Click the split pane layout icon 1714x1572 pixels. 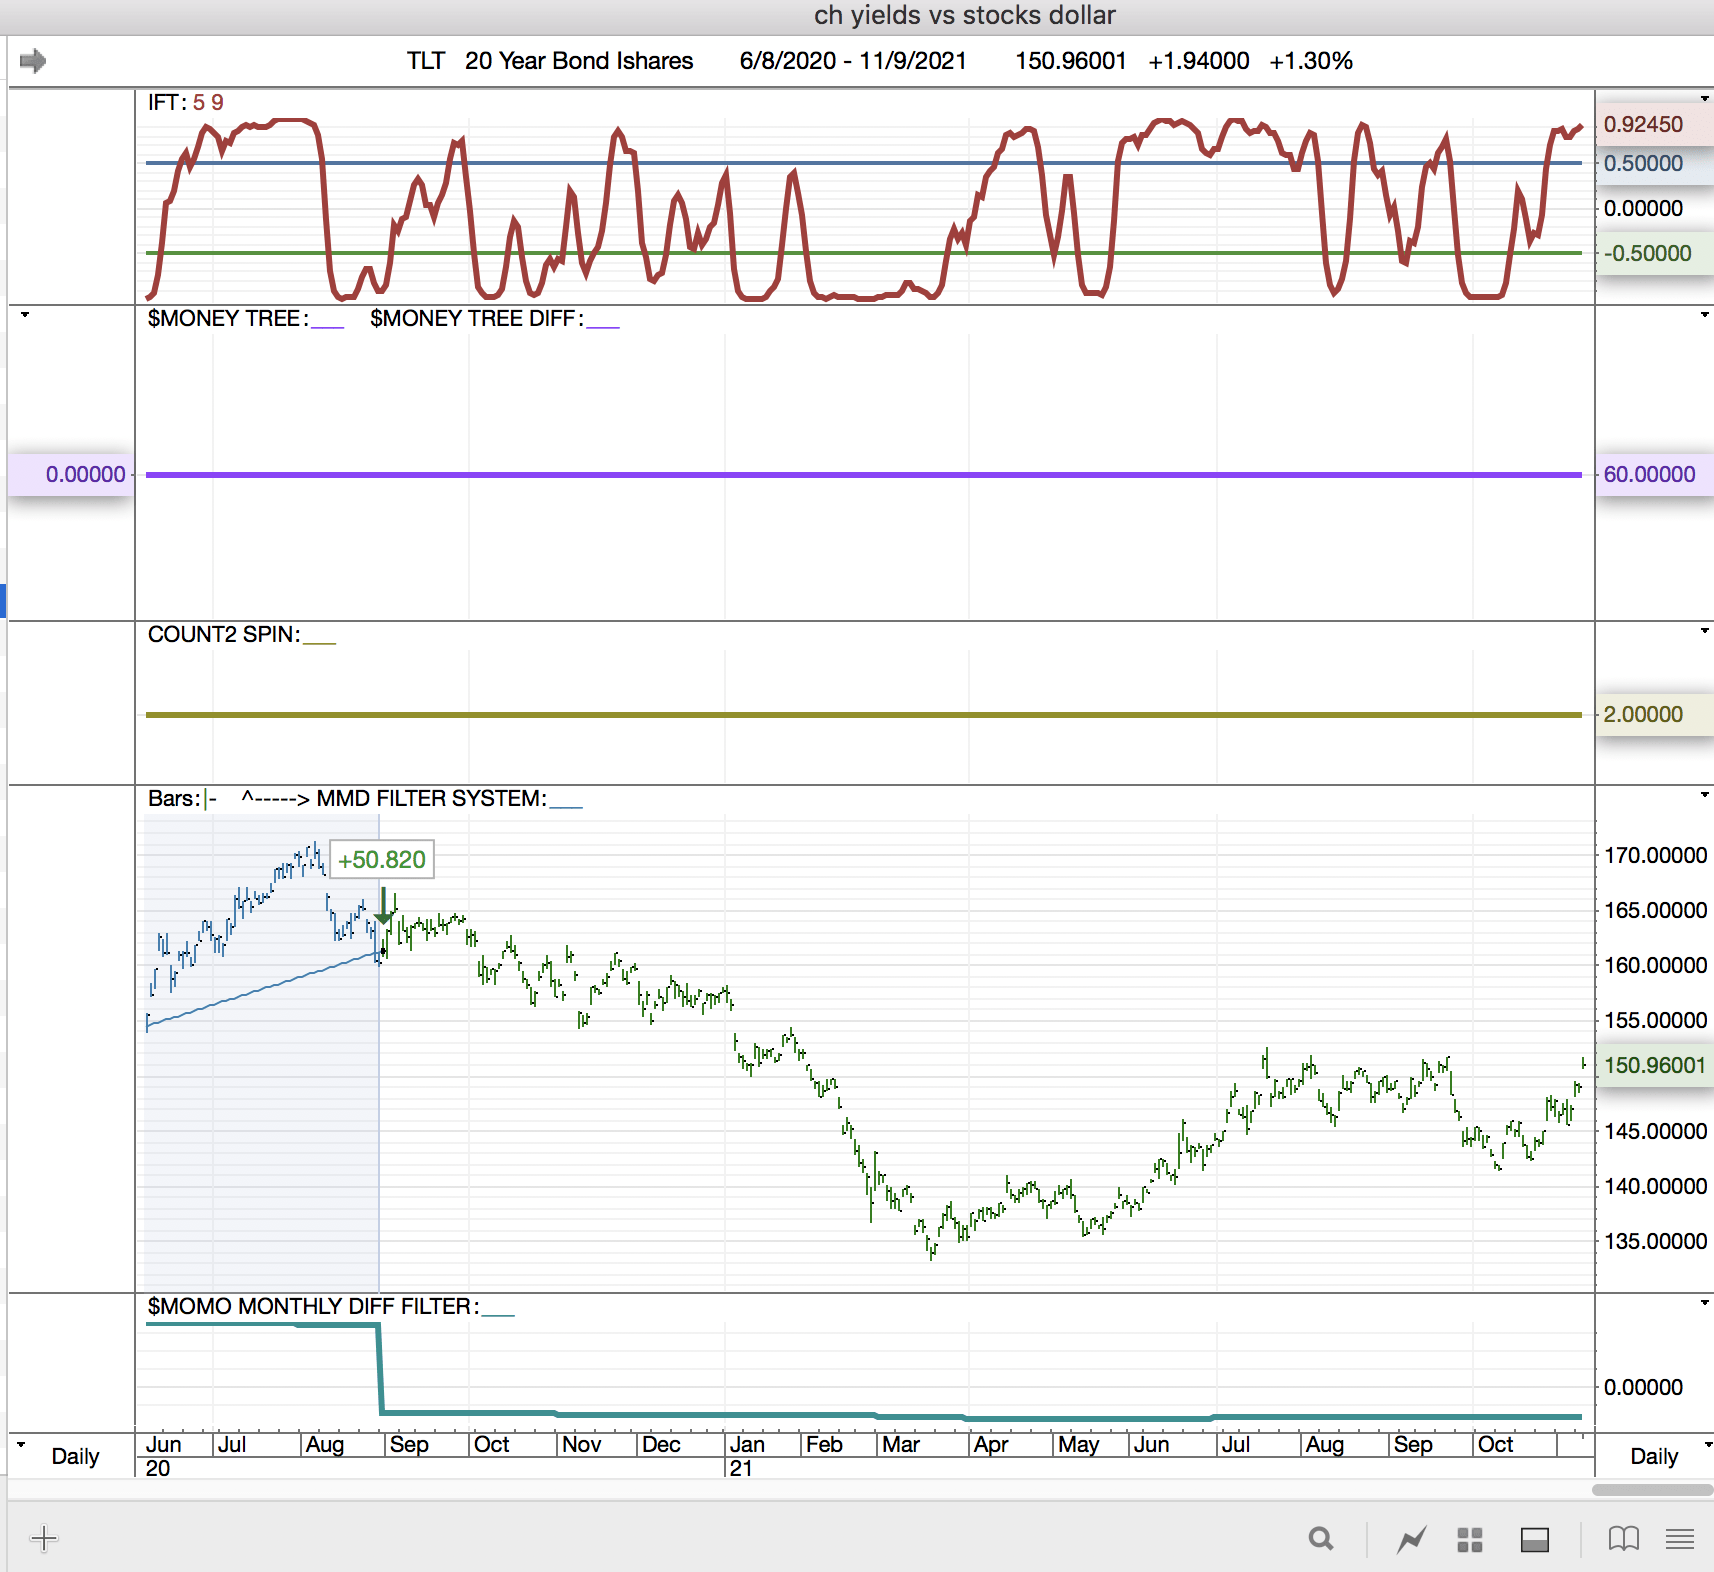coord(1534,1540)
